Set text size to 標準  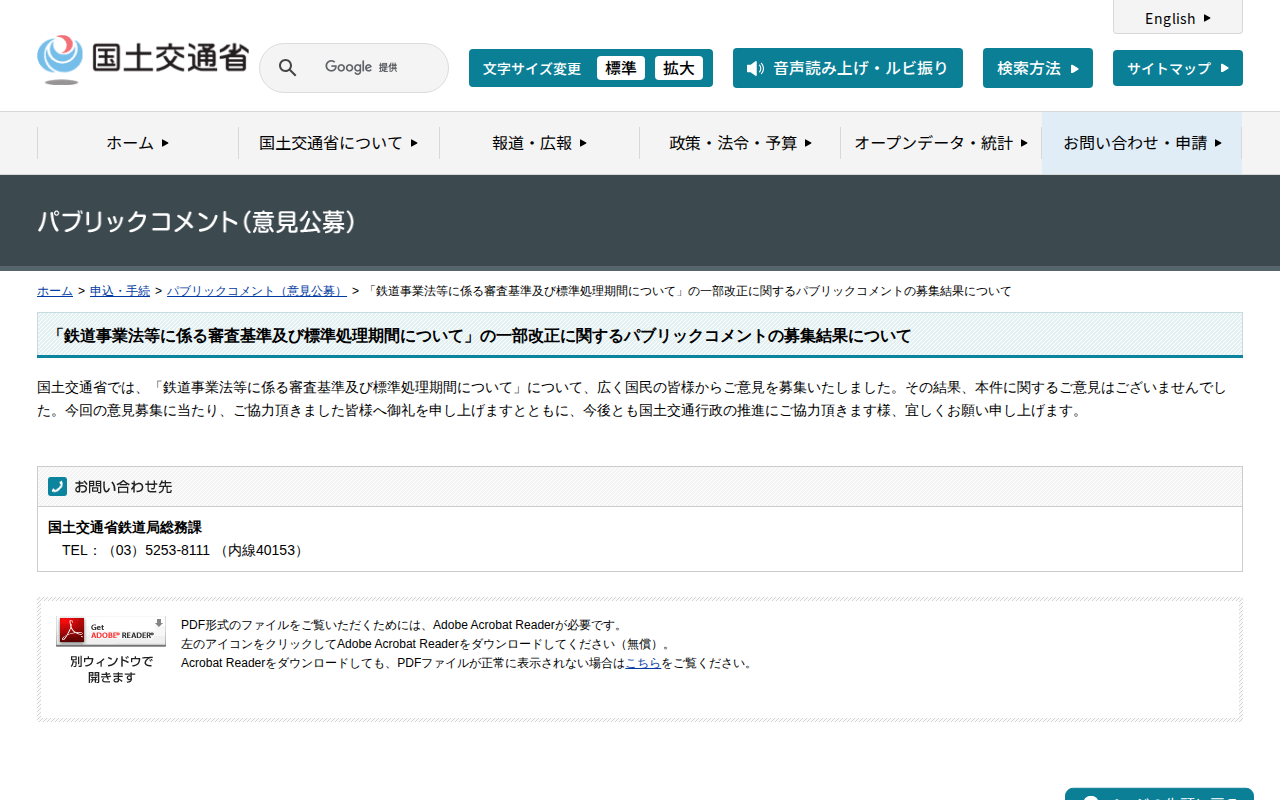[621, 68]
